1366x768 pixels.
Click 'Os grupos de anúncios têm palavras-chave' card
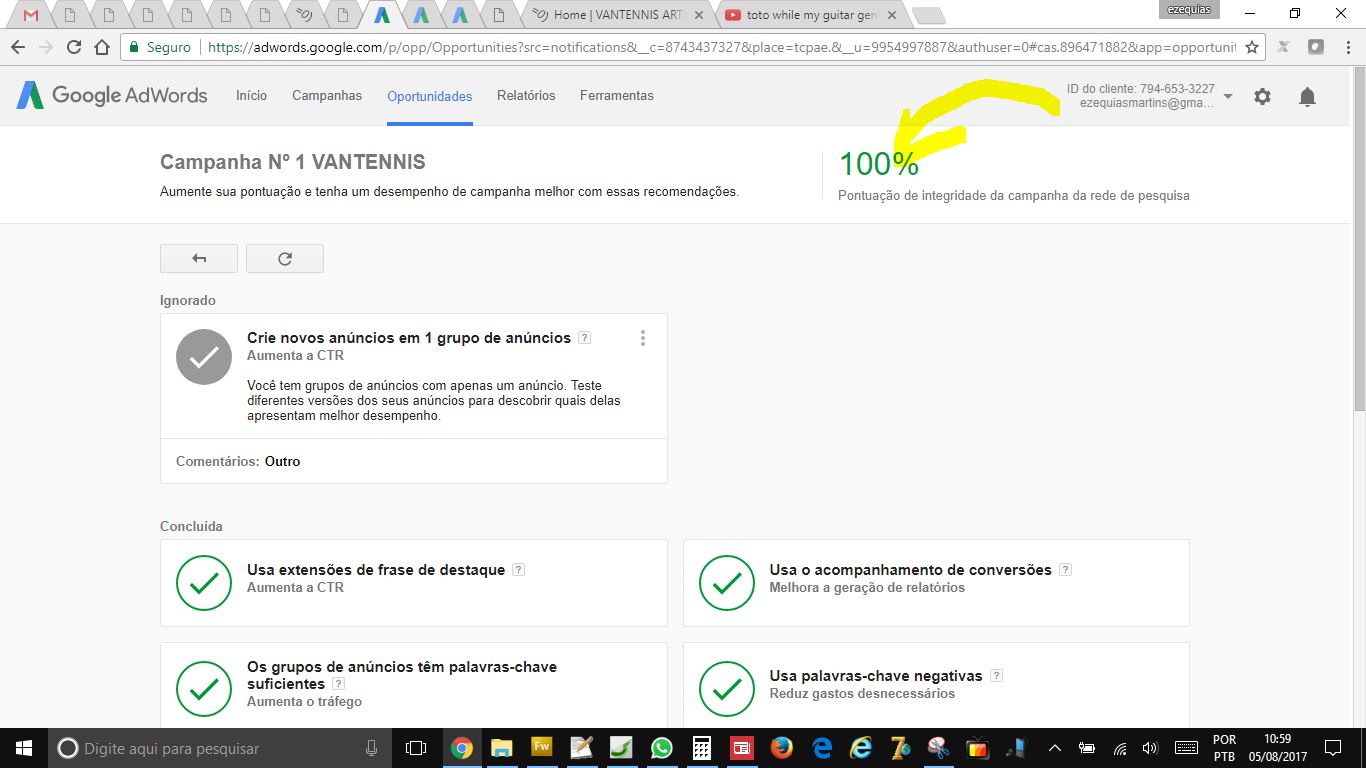[x=414, y=685]
